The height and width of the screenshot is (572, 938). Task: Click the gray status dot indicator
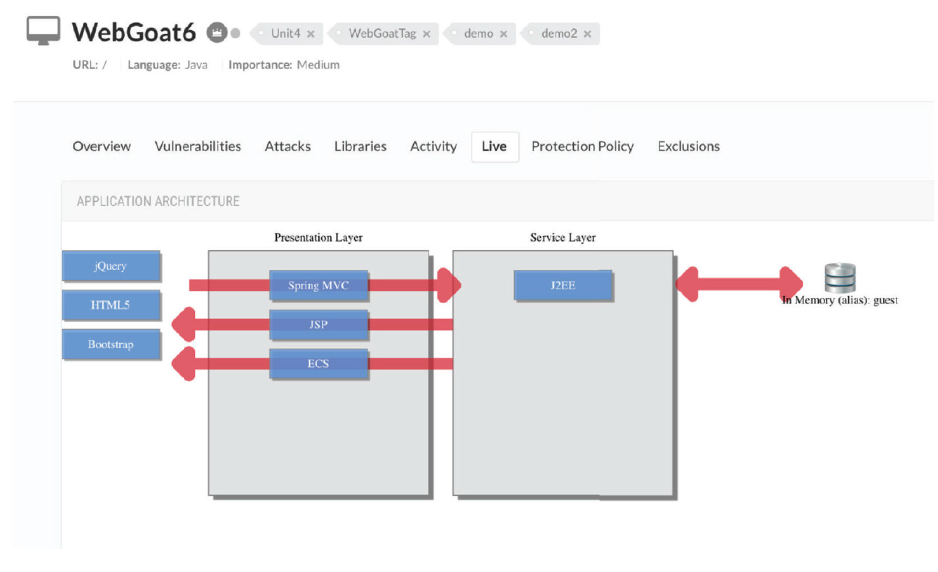click(235, 33)
